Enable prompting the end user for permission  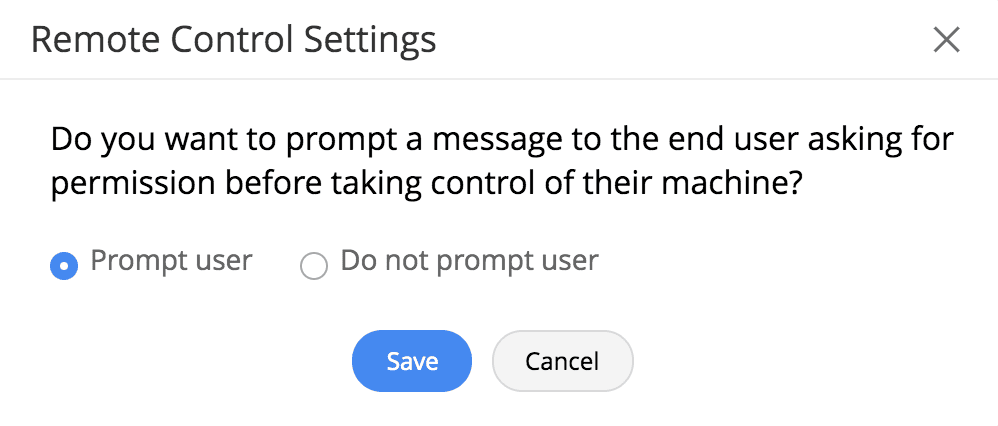64,266
